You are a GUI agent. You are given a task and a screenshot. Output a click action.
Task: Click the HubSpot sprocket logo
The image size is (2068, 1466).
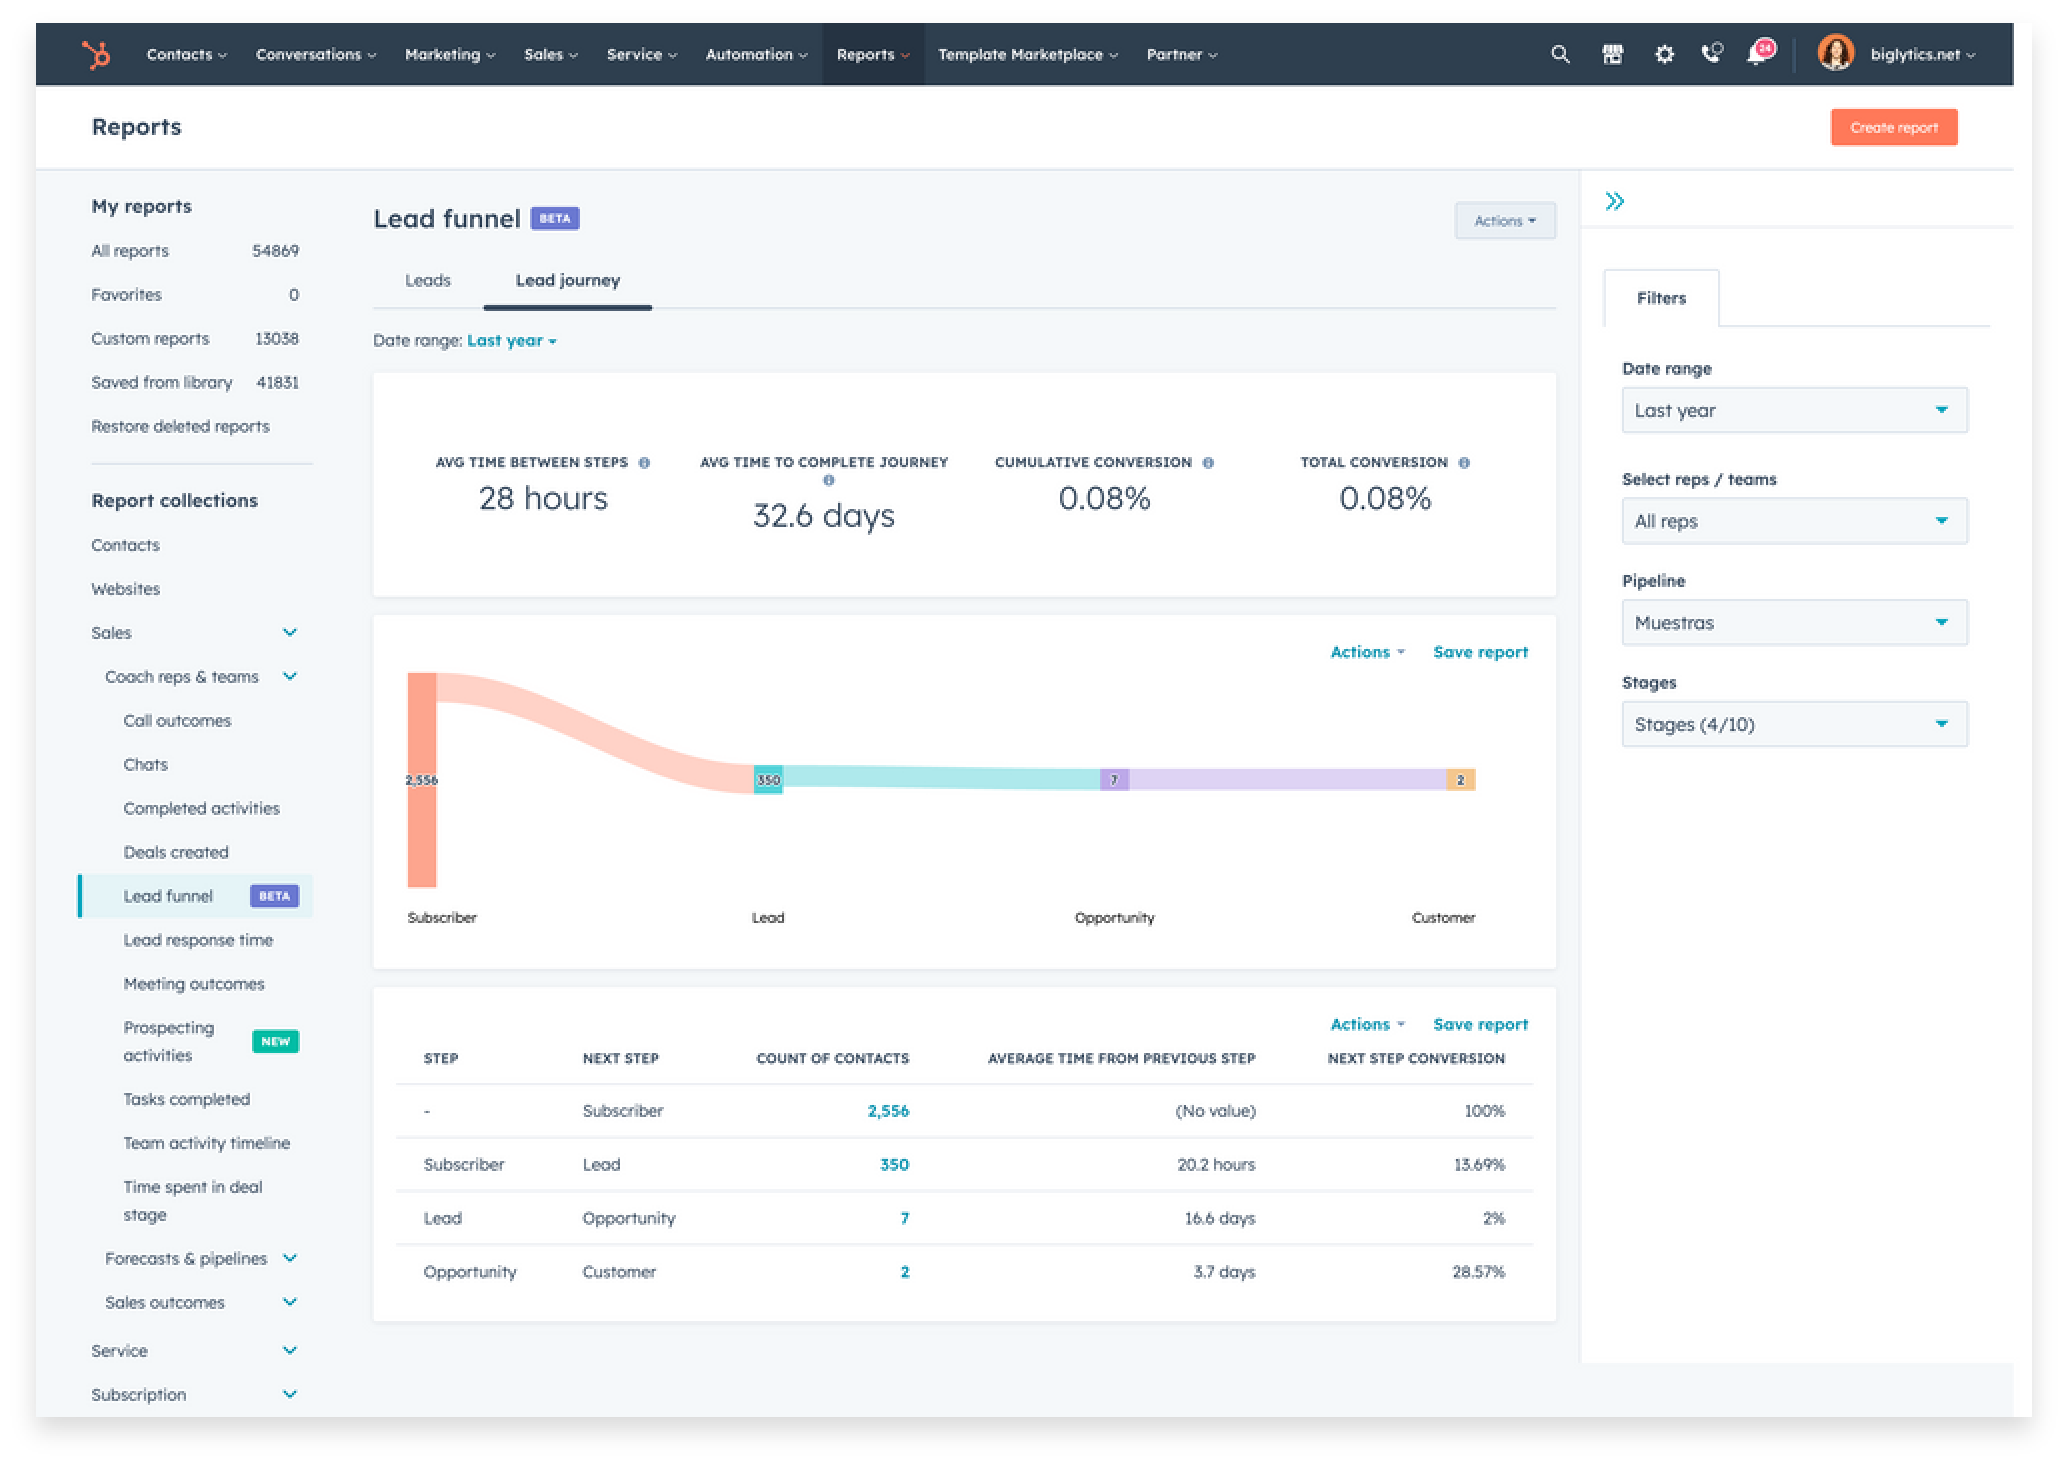(x=96, y=54)
